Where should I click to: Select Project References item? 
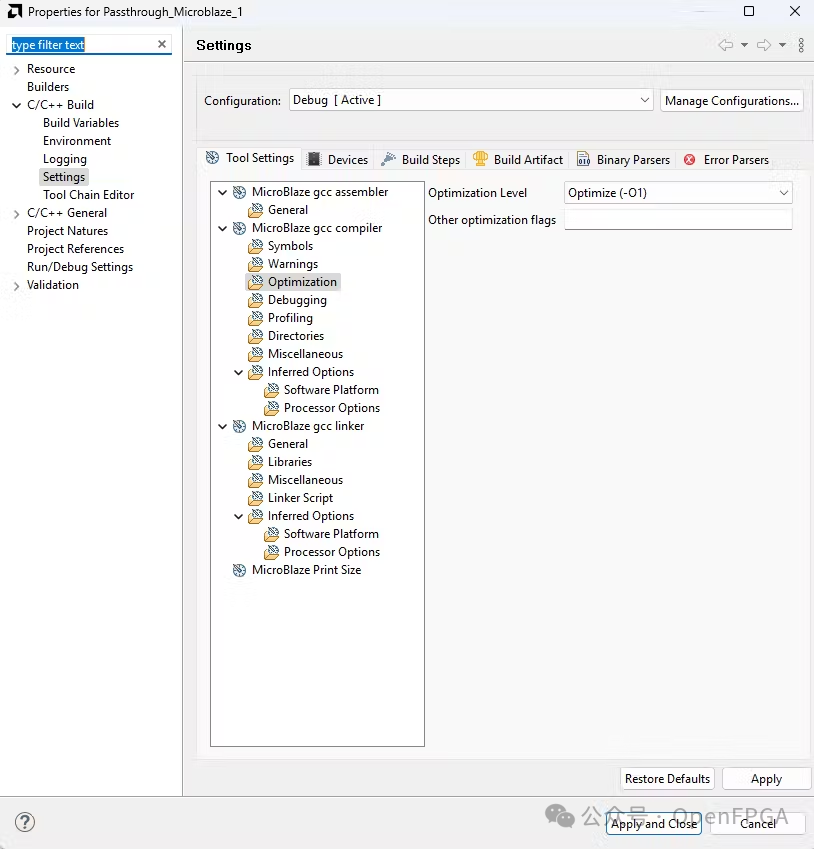click(x=75, y=249)
